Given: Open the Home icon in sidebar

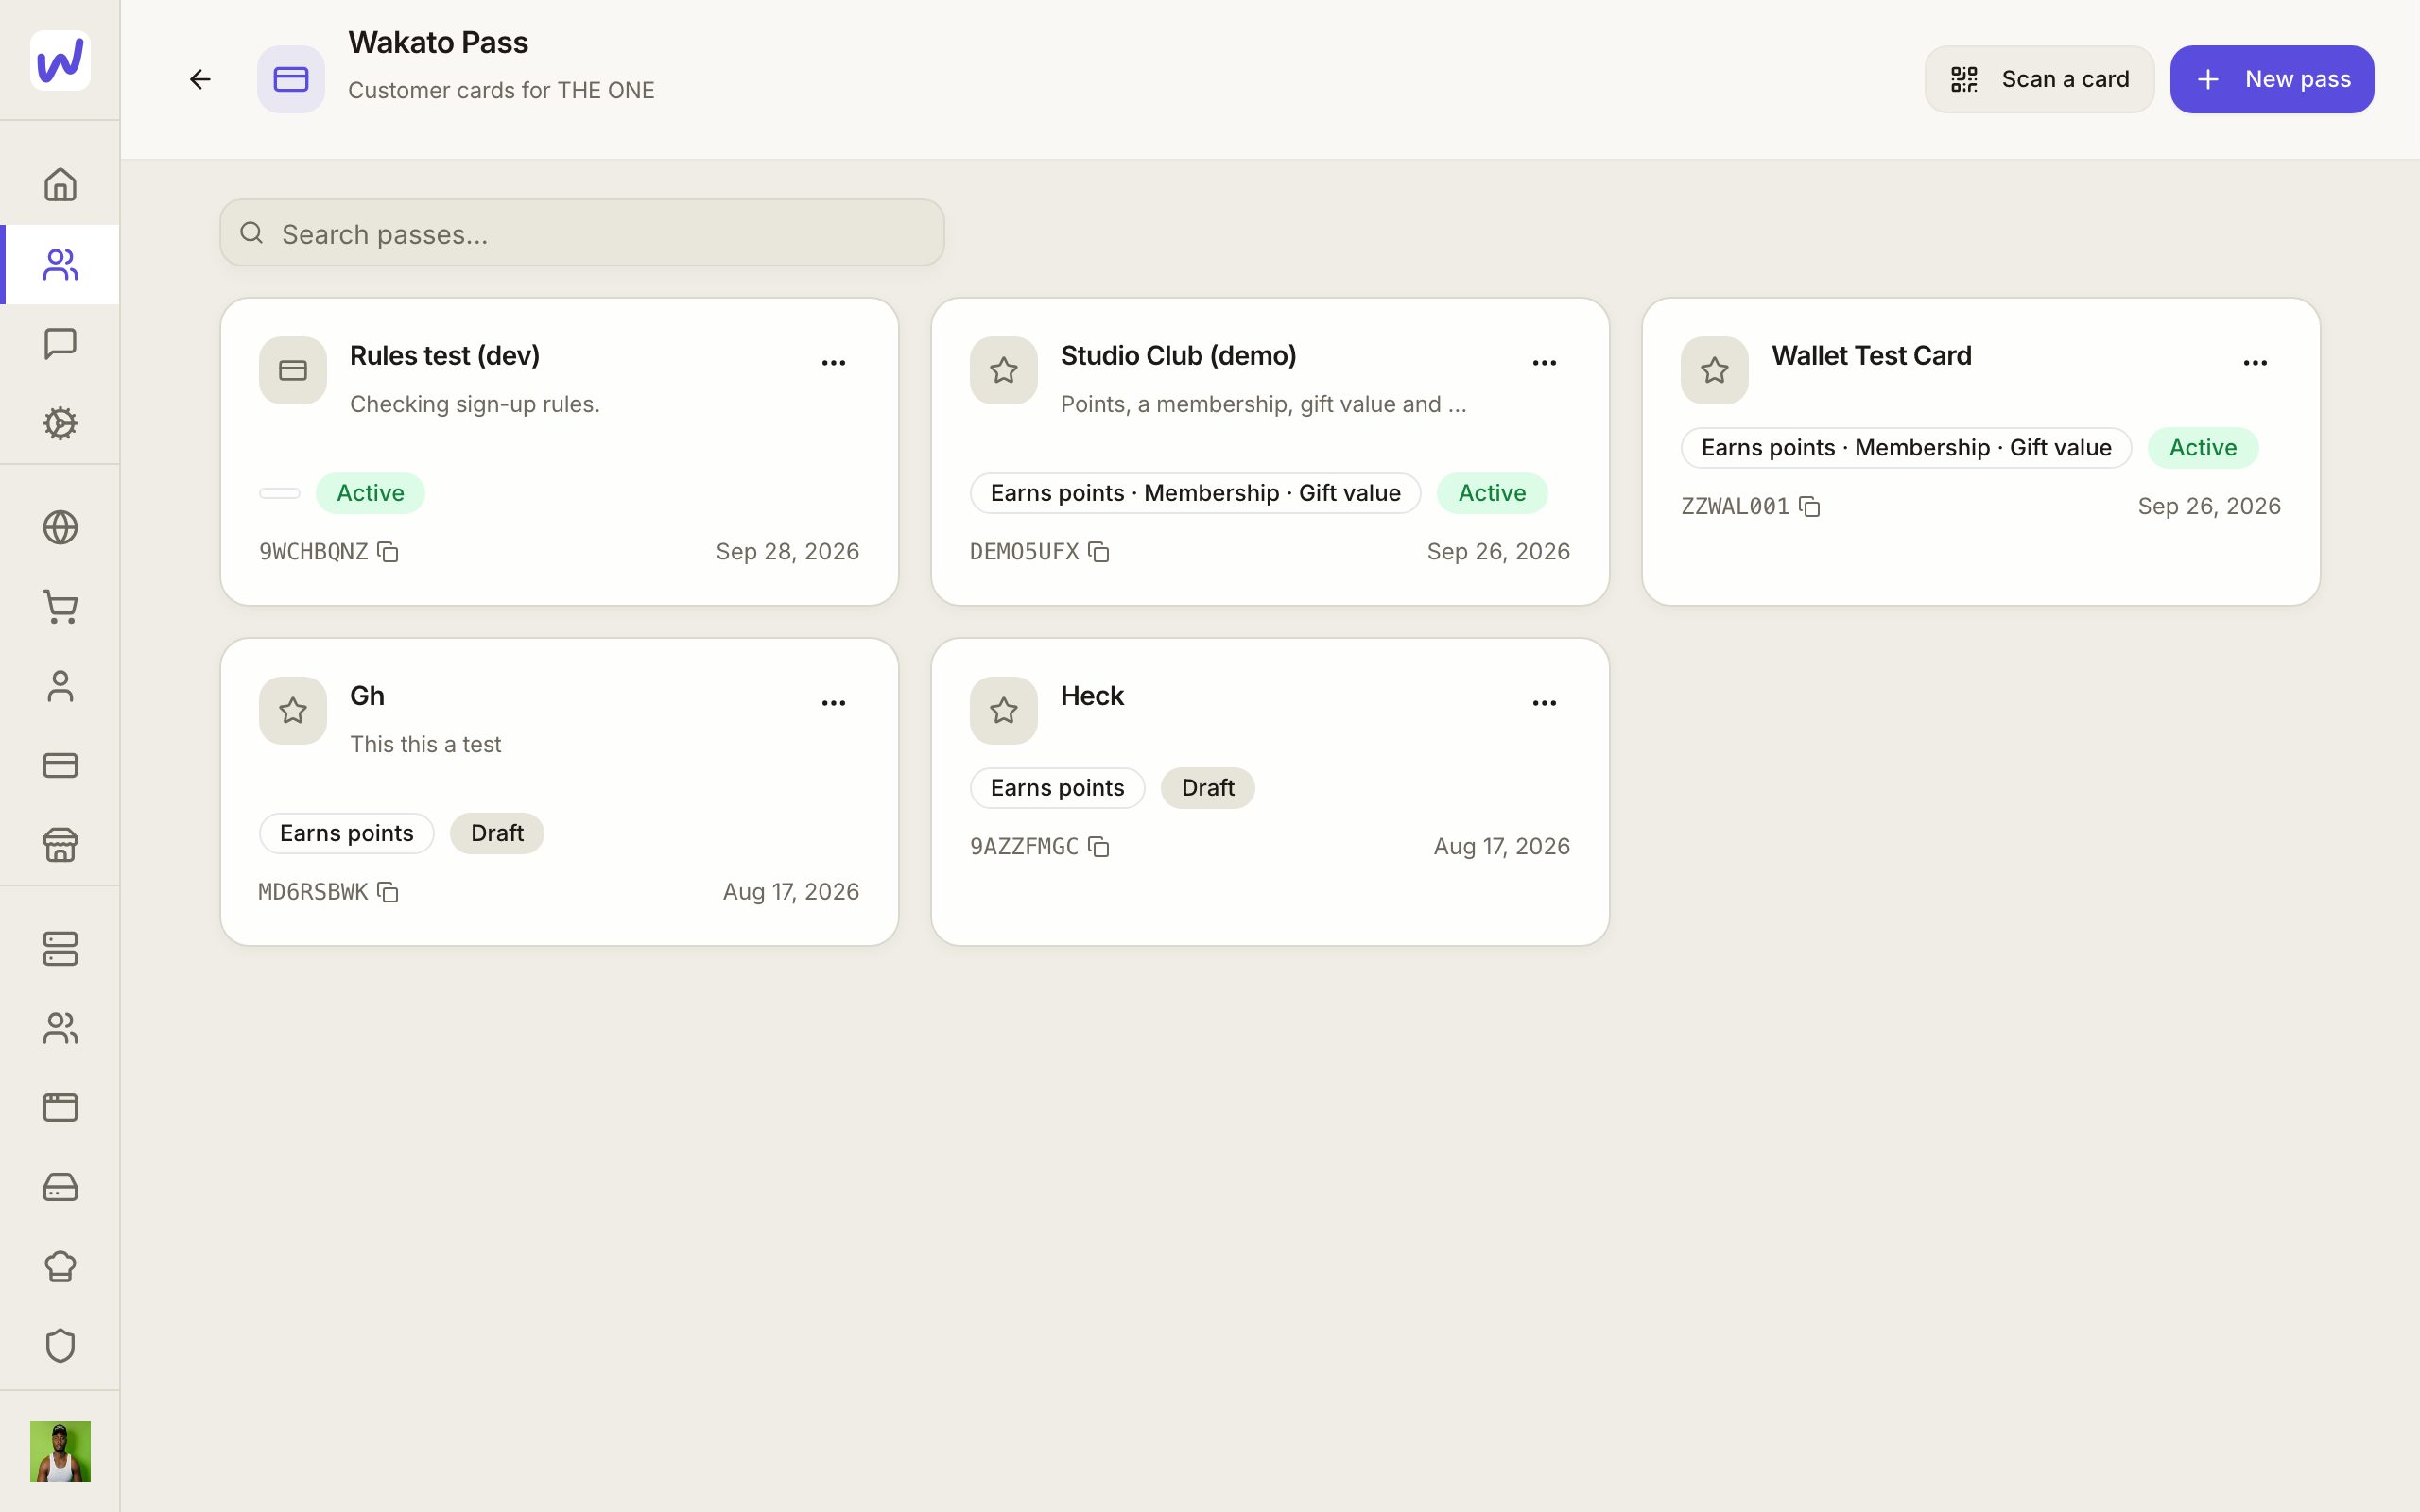Looking at the screenshot, I should (60, 184).
